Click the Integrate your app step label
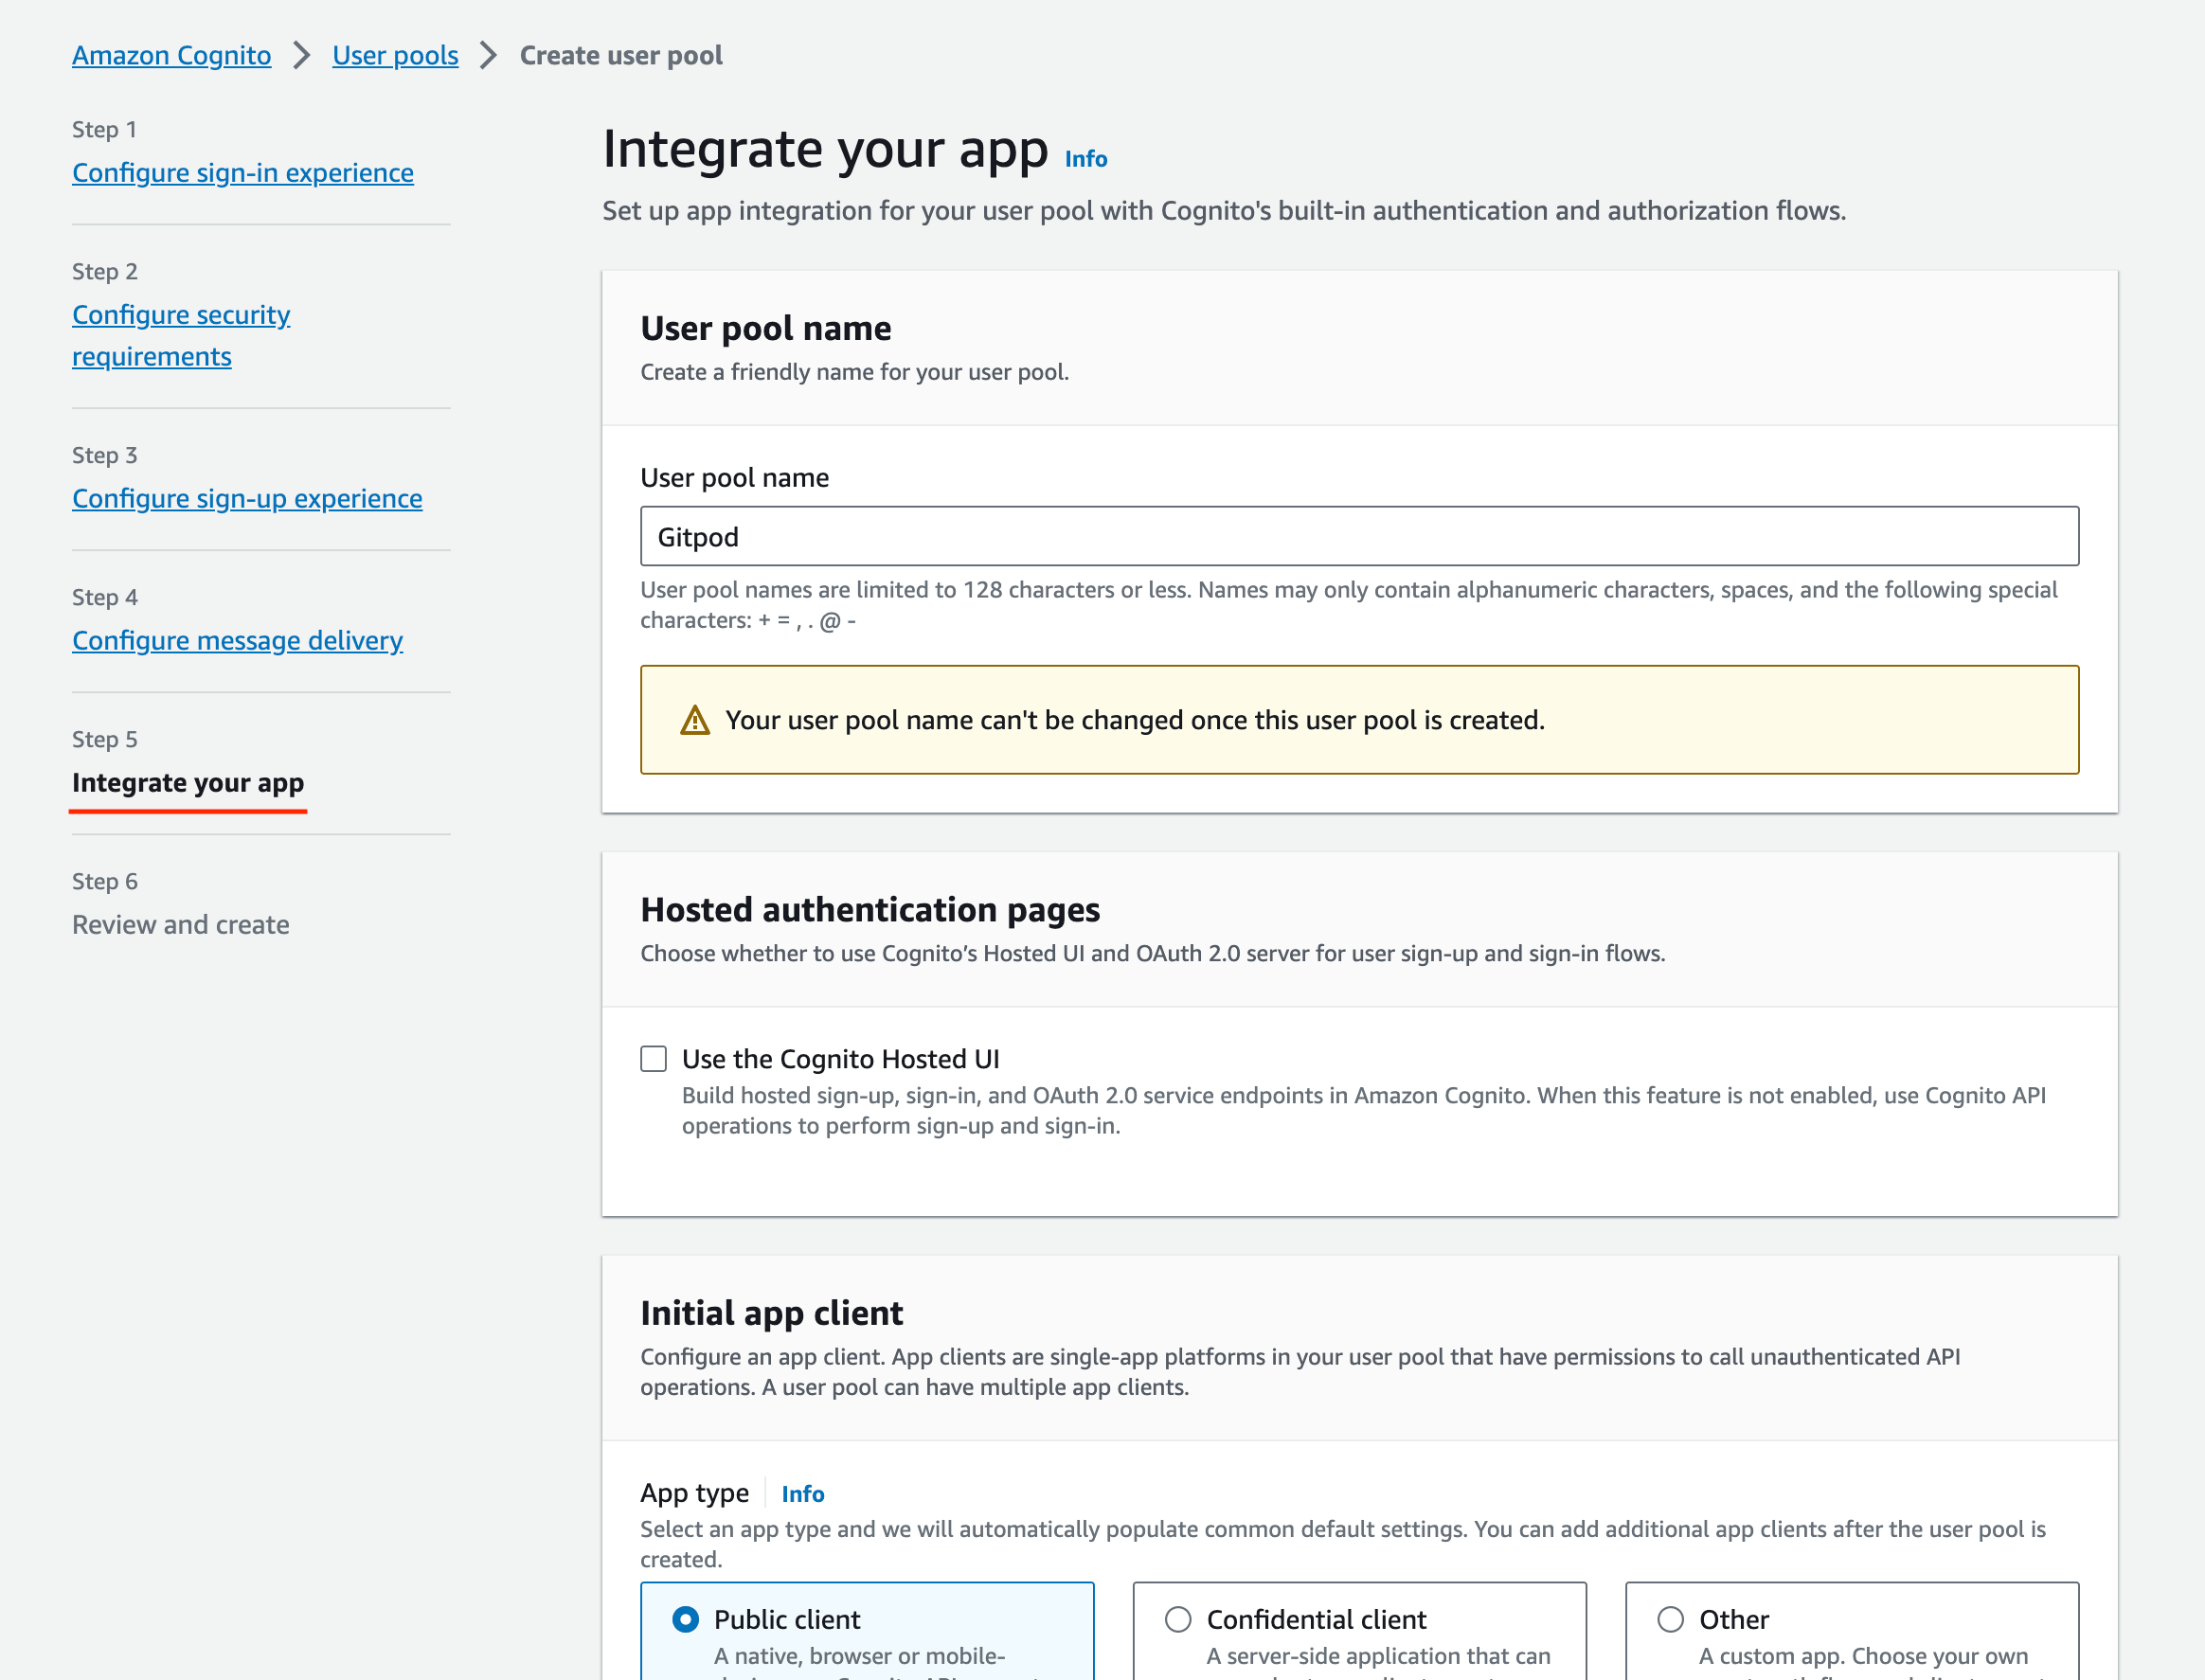 click(187, 782)
